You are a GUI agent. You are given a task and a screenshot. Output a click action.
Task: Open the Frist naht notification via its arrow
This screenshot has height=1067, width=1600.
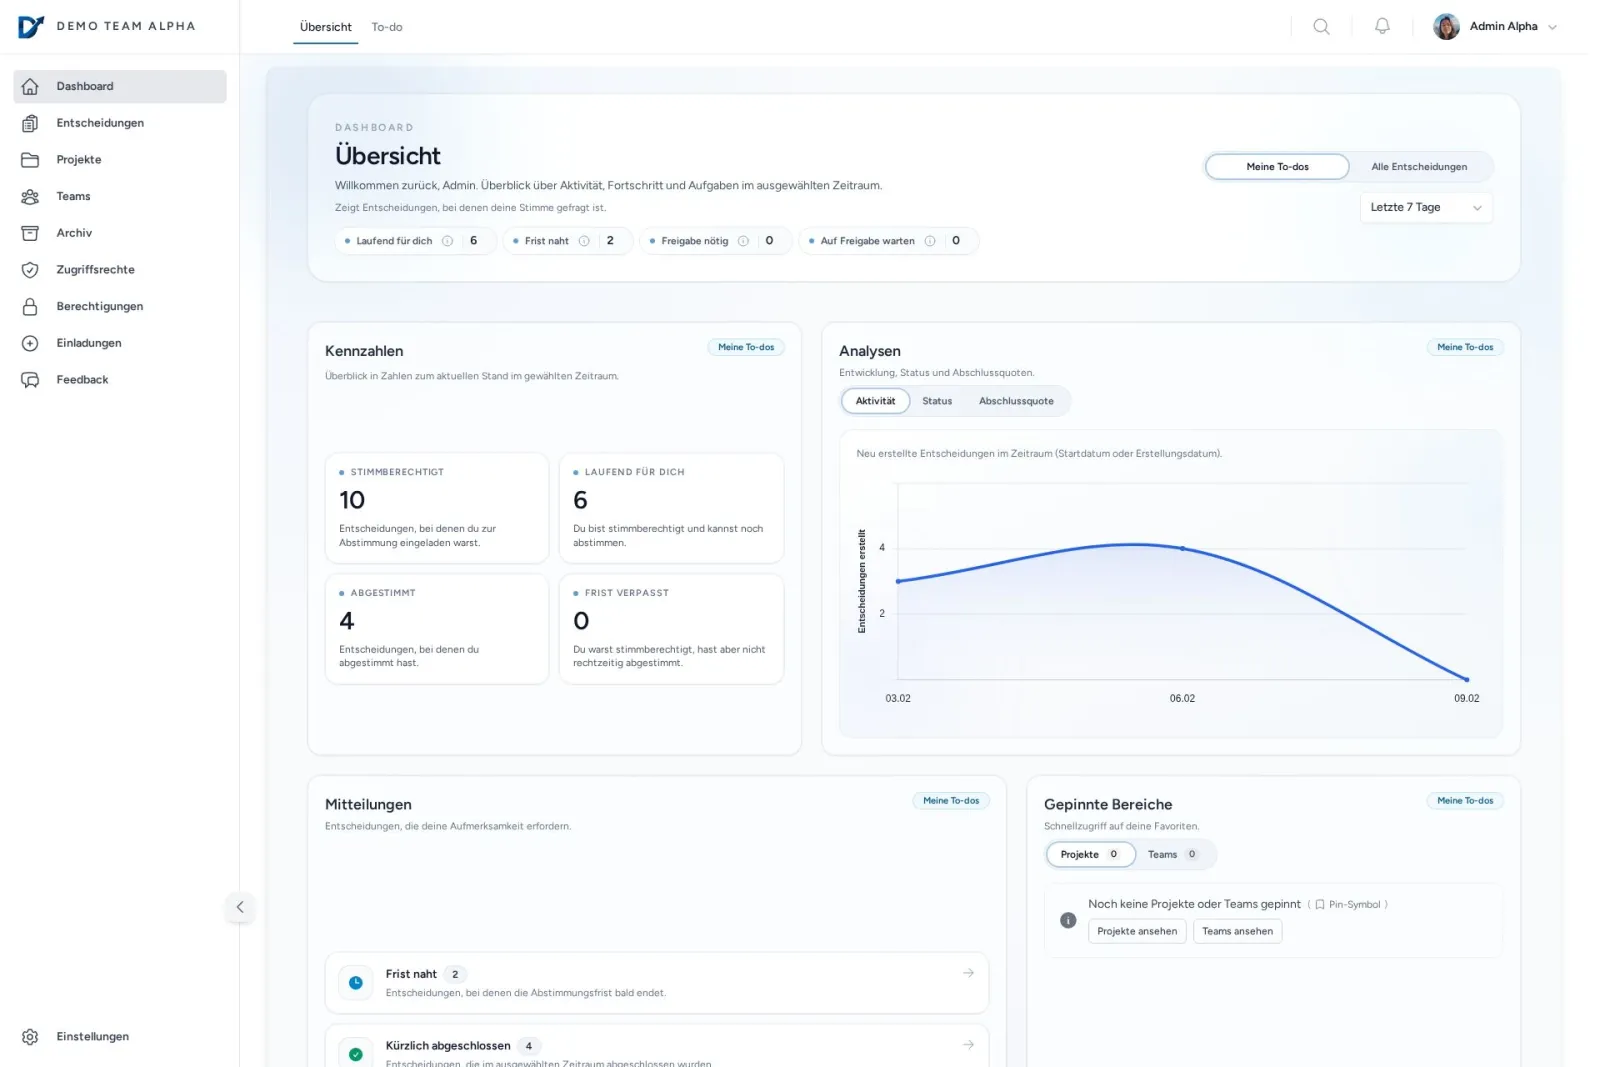click(967, 971)
